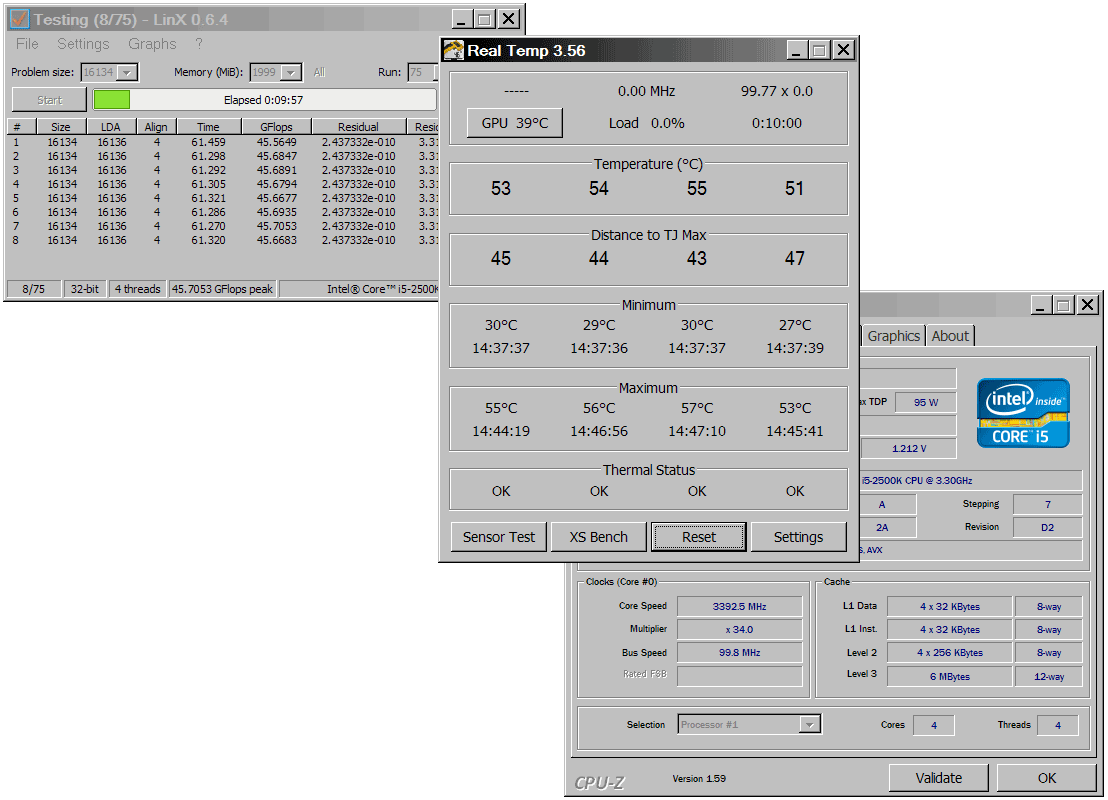Minimize the LinX window

pyautogui.click(x=461, y=19)
